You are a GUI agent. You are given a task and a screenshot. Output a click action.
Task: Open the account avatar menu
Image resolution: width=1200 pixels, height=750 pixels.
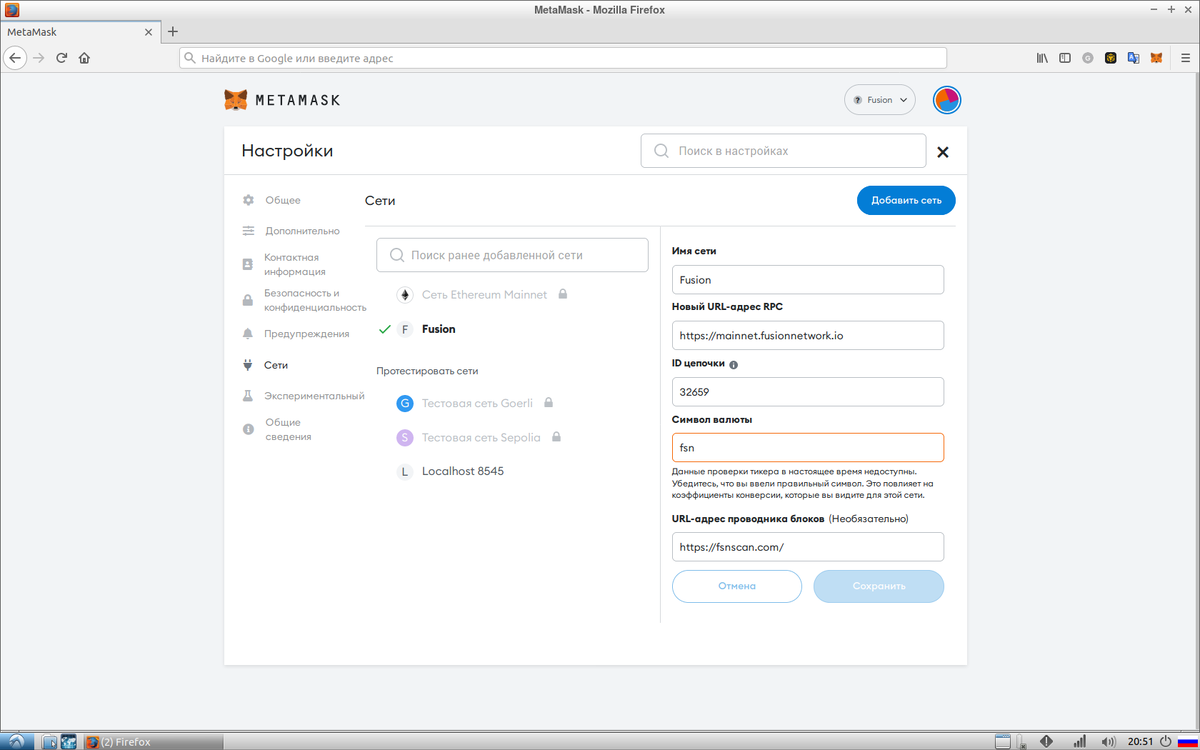tap(947, 100)
